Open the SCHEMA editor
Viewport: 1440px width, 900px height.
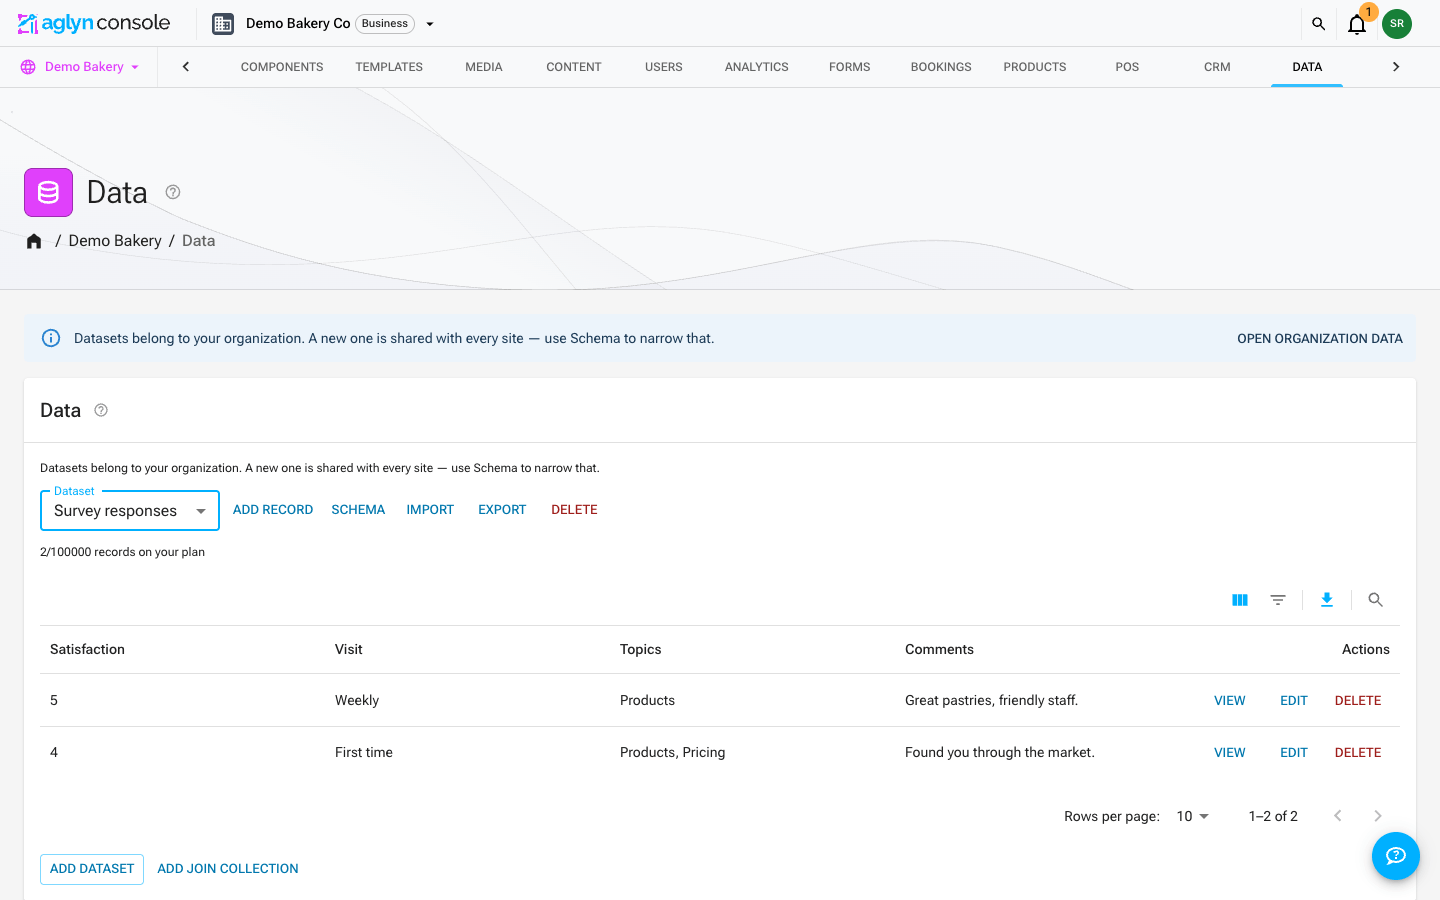[358, 510]
